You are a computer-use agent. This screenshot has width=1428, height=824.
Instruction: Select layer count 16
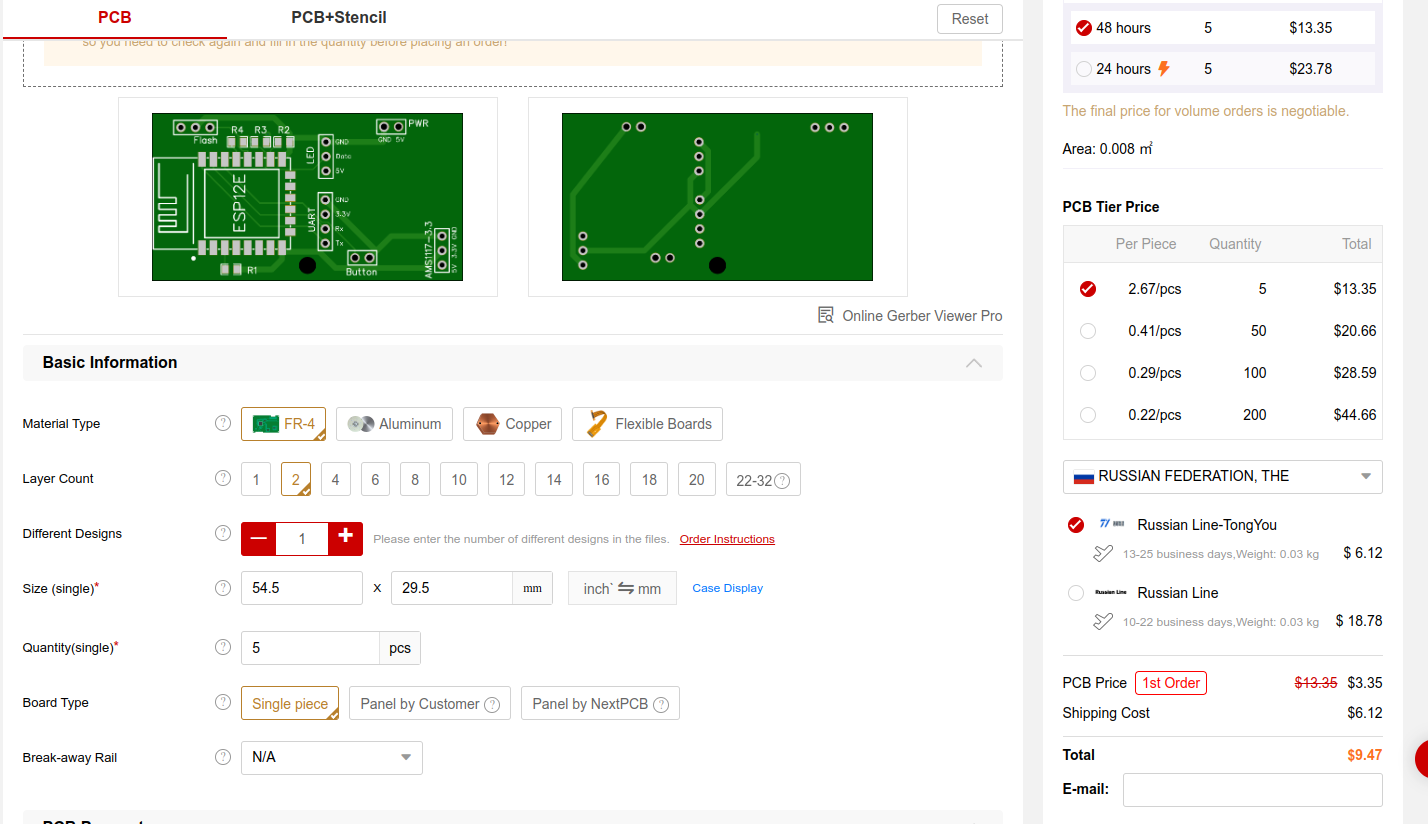(x=602, y=479)
